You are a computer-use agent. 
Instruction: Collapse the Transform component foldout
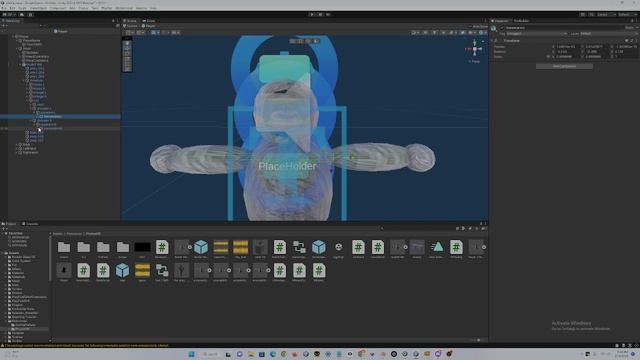tap(492, 40)
